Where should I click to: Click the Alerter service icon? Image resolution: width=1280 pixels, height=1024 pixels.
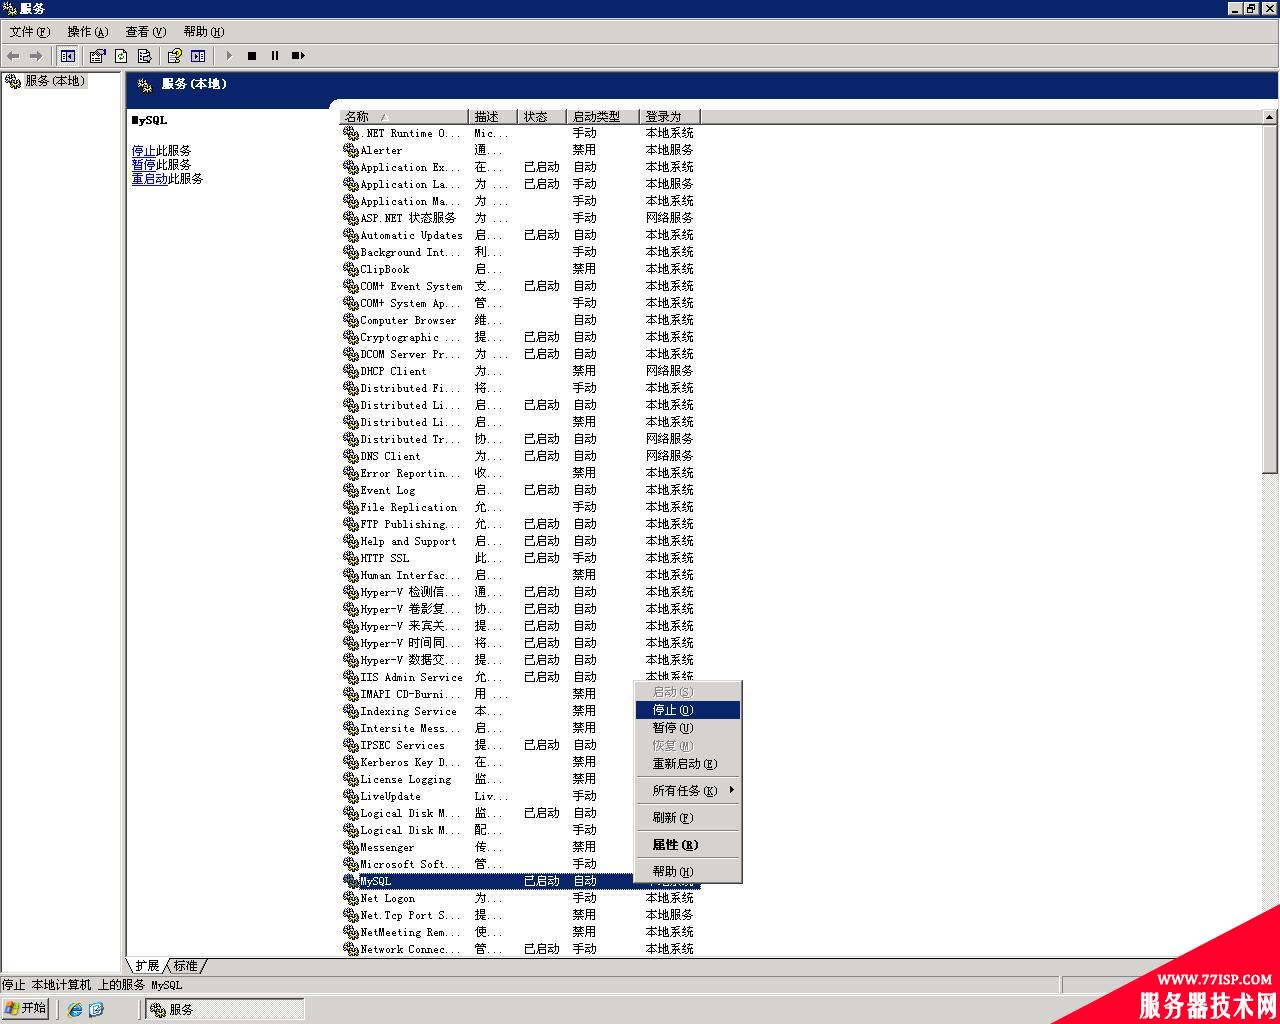click(x=351, y=150)
